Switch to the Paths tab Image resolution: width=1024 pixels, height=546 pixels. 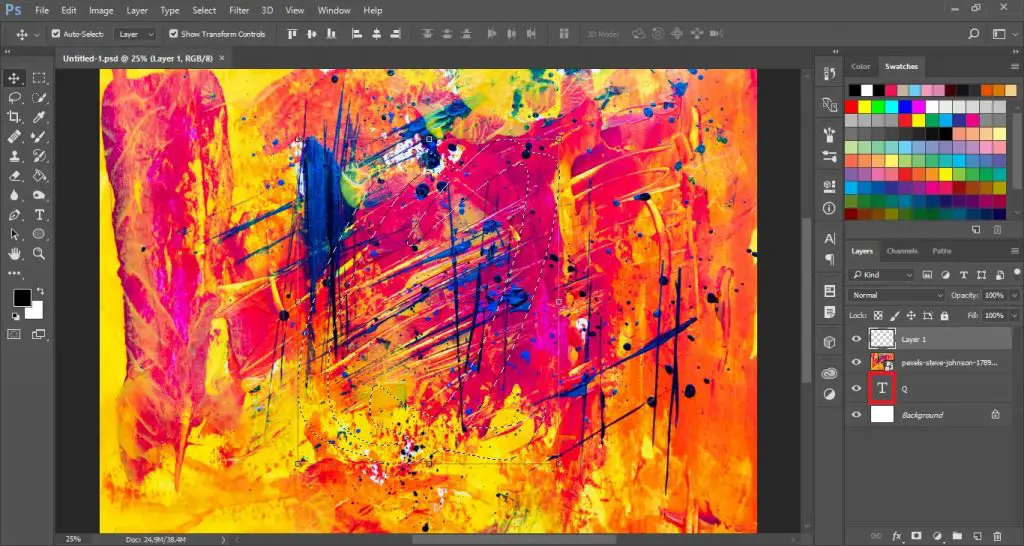pos(942,251)
